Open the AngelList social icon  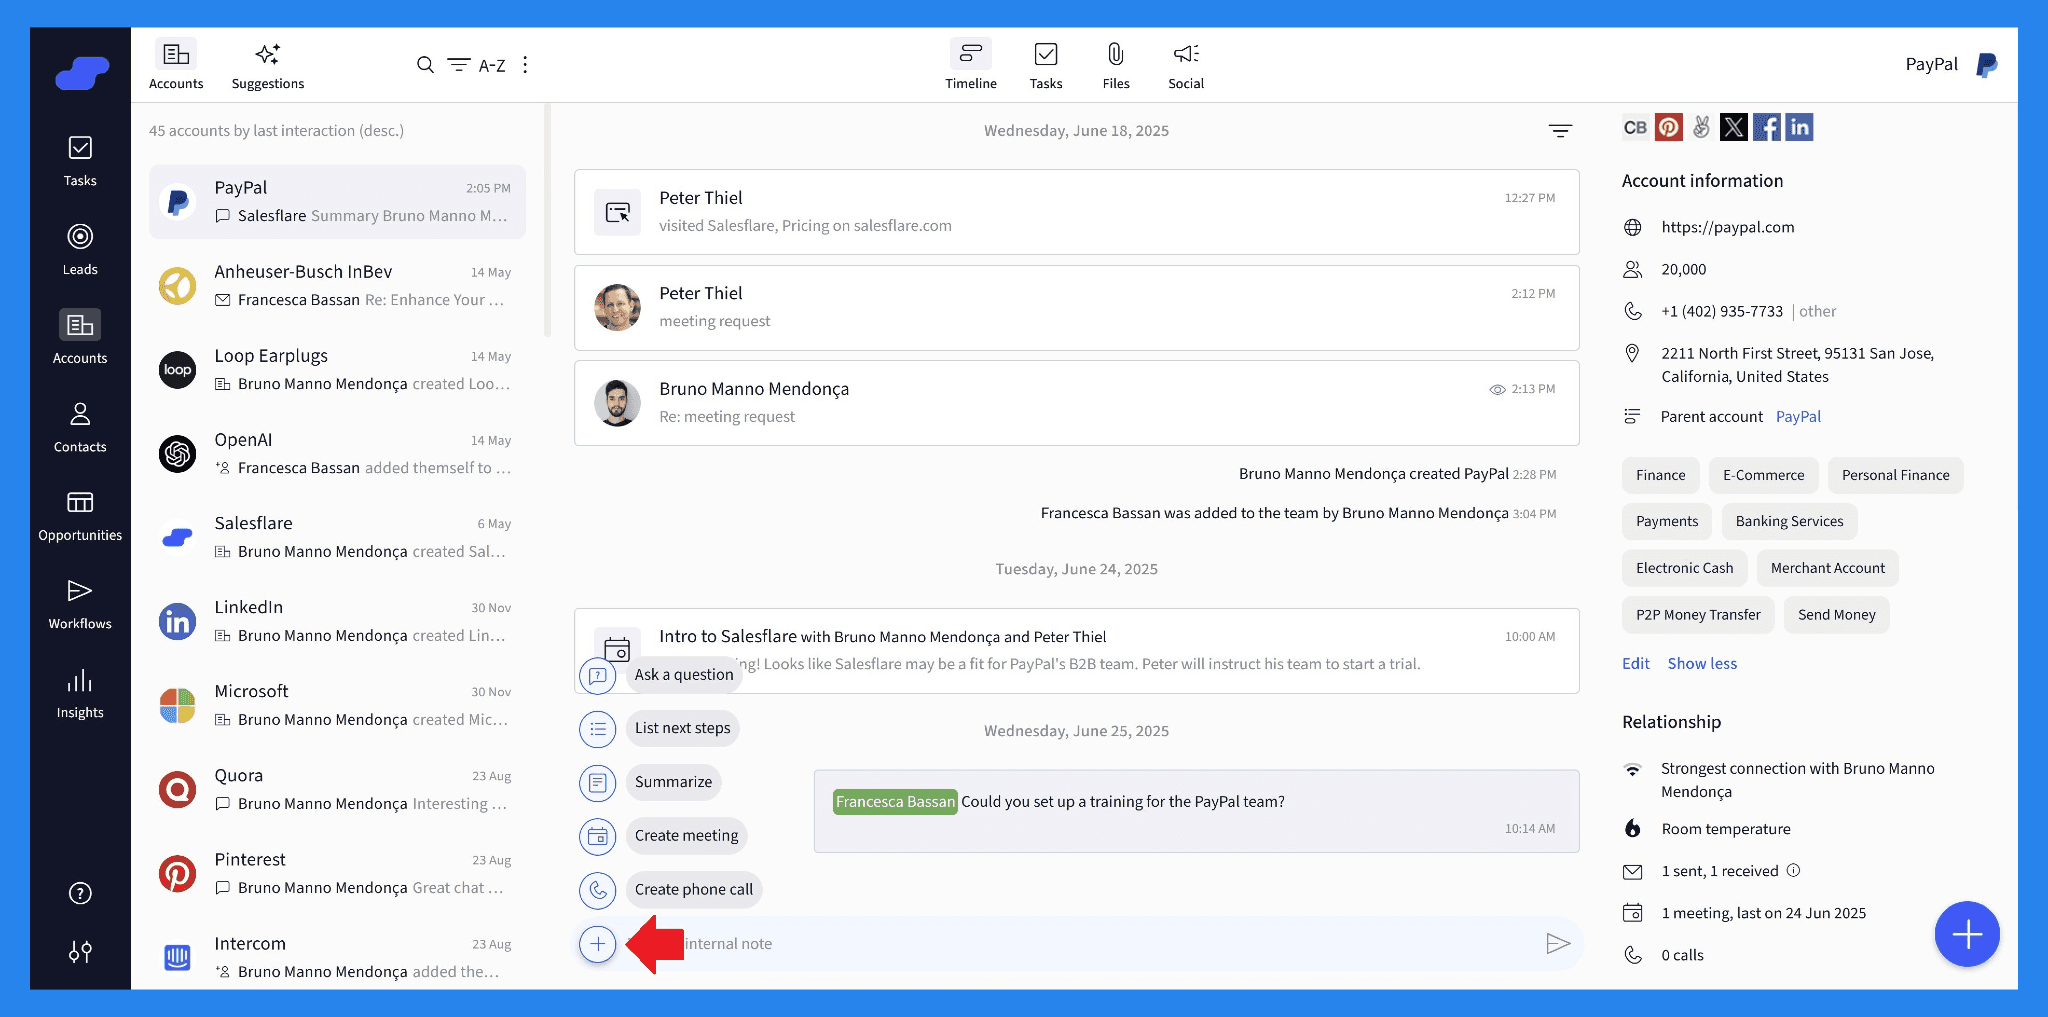tap(1701, 127)
